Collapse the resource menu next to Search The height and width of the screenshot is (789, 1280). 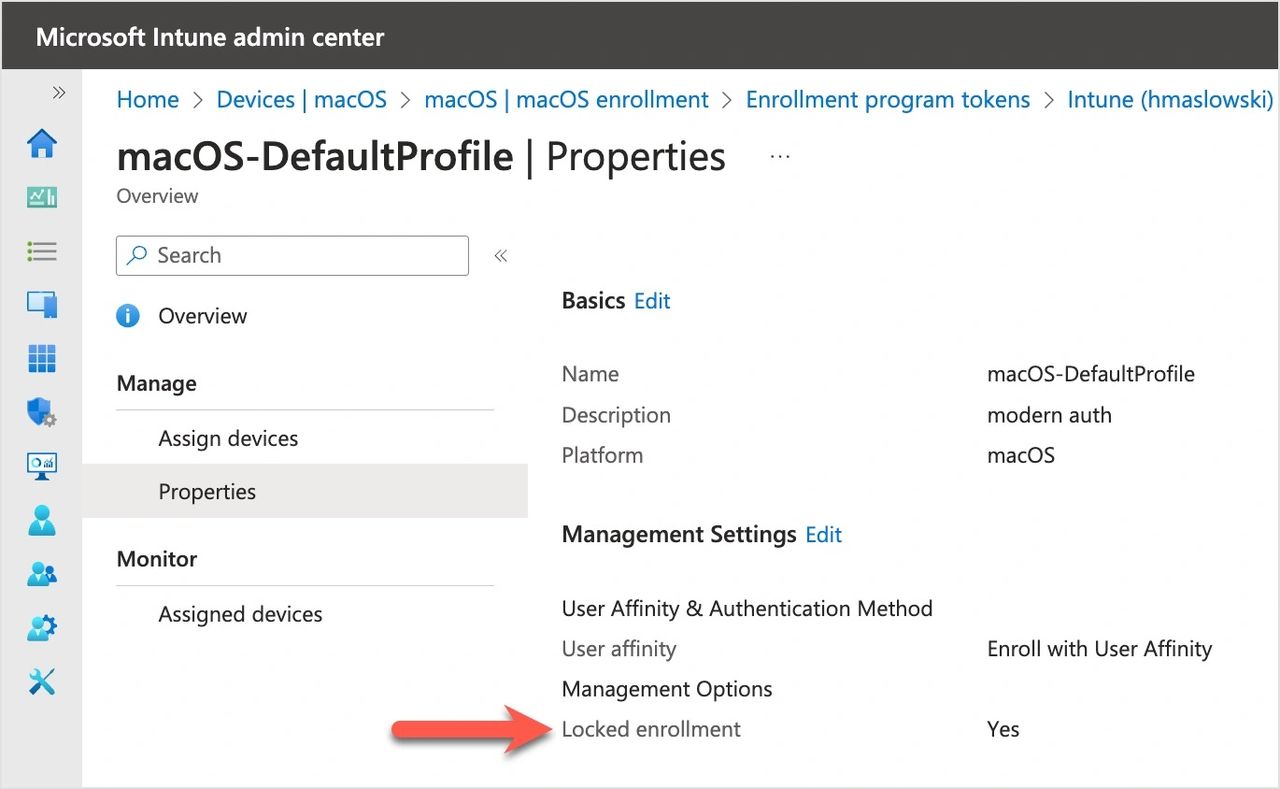pos(501,256)
